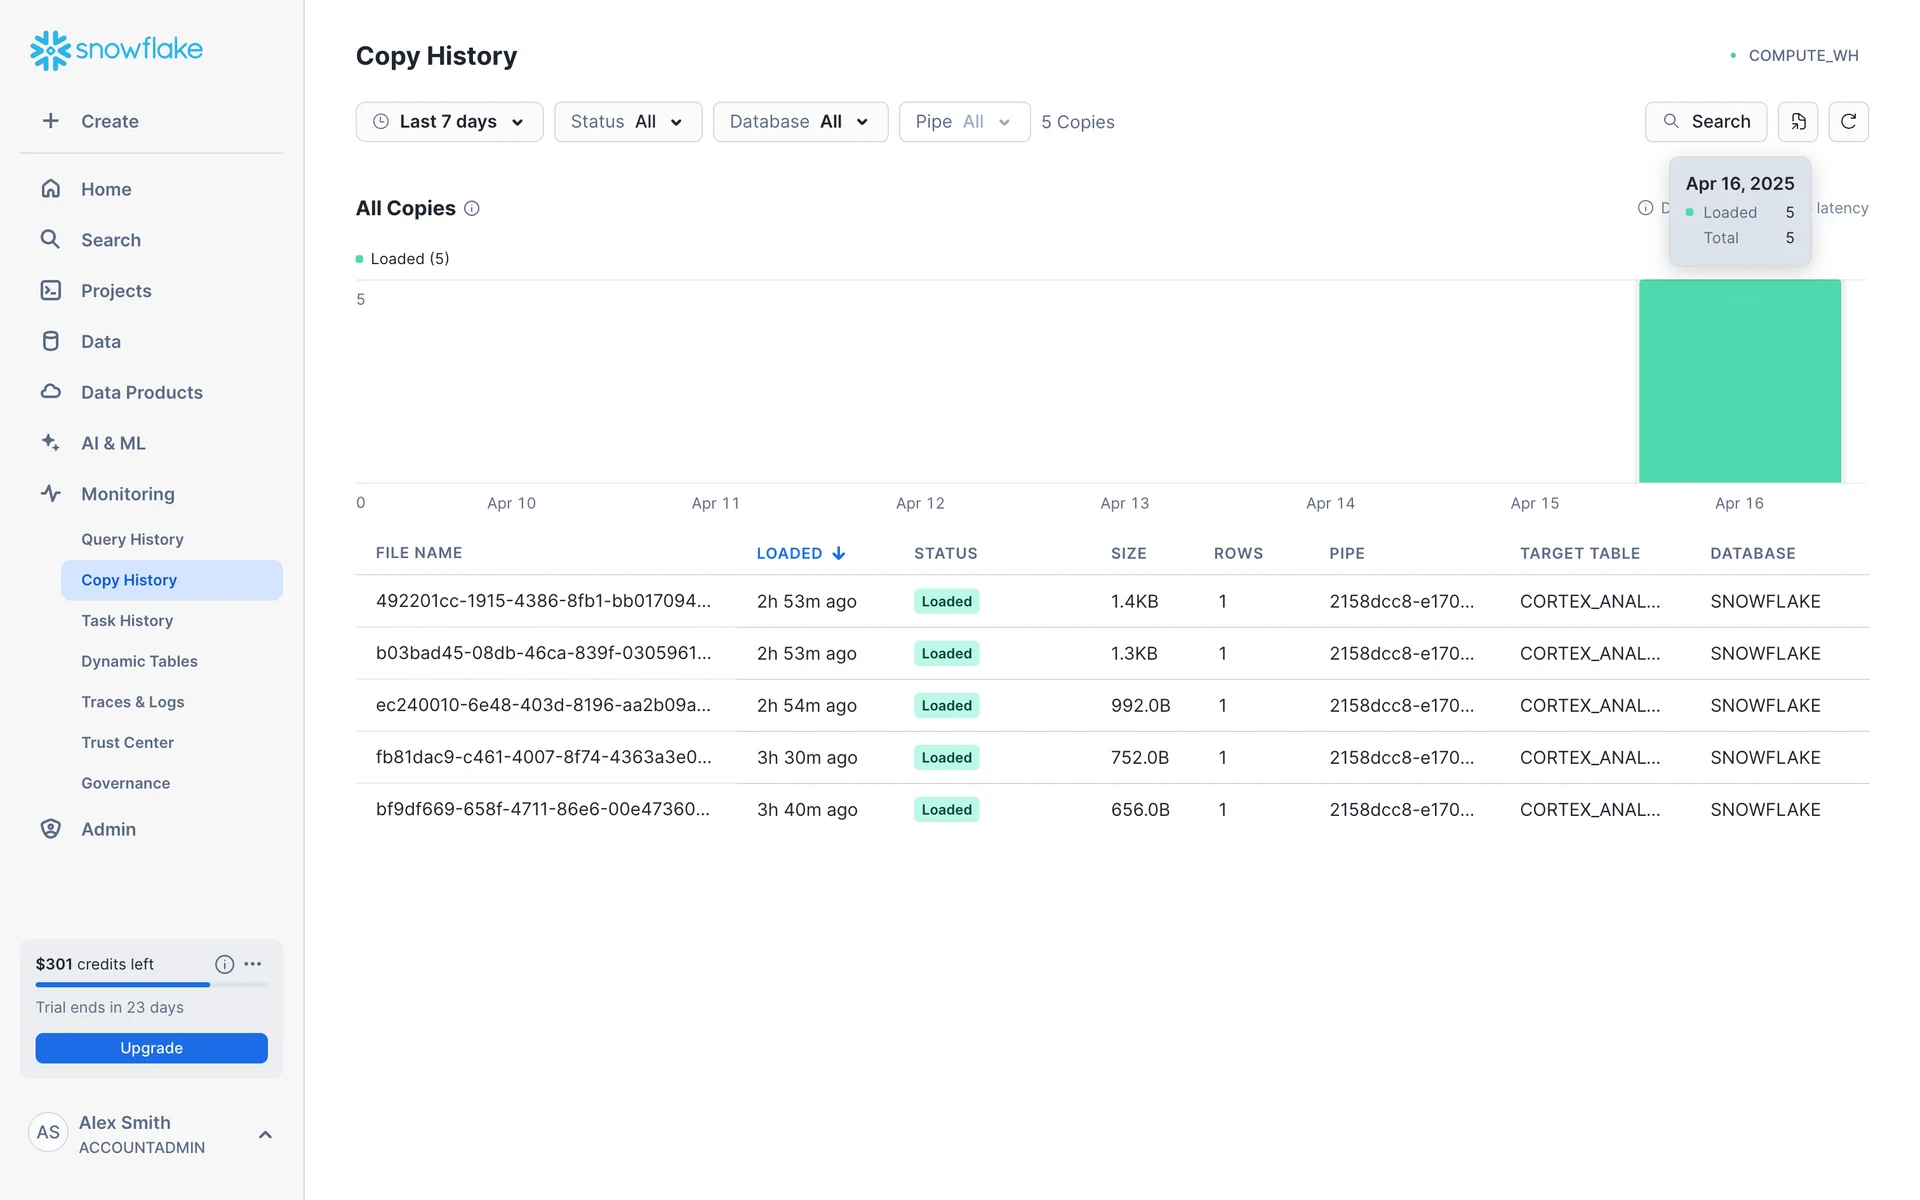The image size is (1920, 1200).
Task: Open the Data section in sidebar
Action: [100, 341]
